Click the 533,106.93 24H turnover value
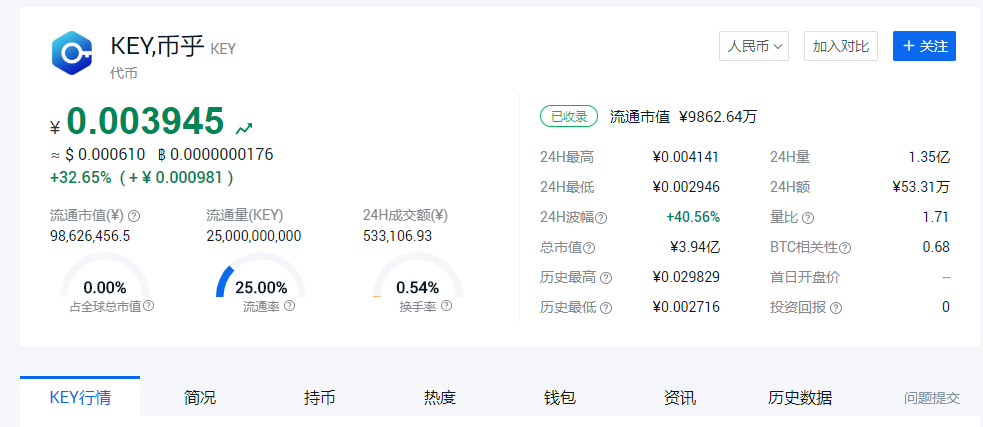This screenshot has width=983, height=427. pos(397,236)
